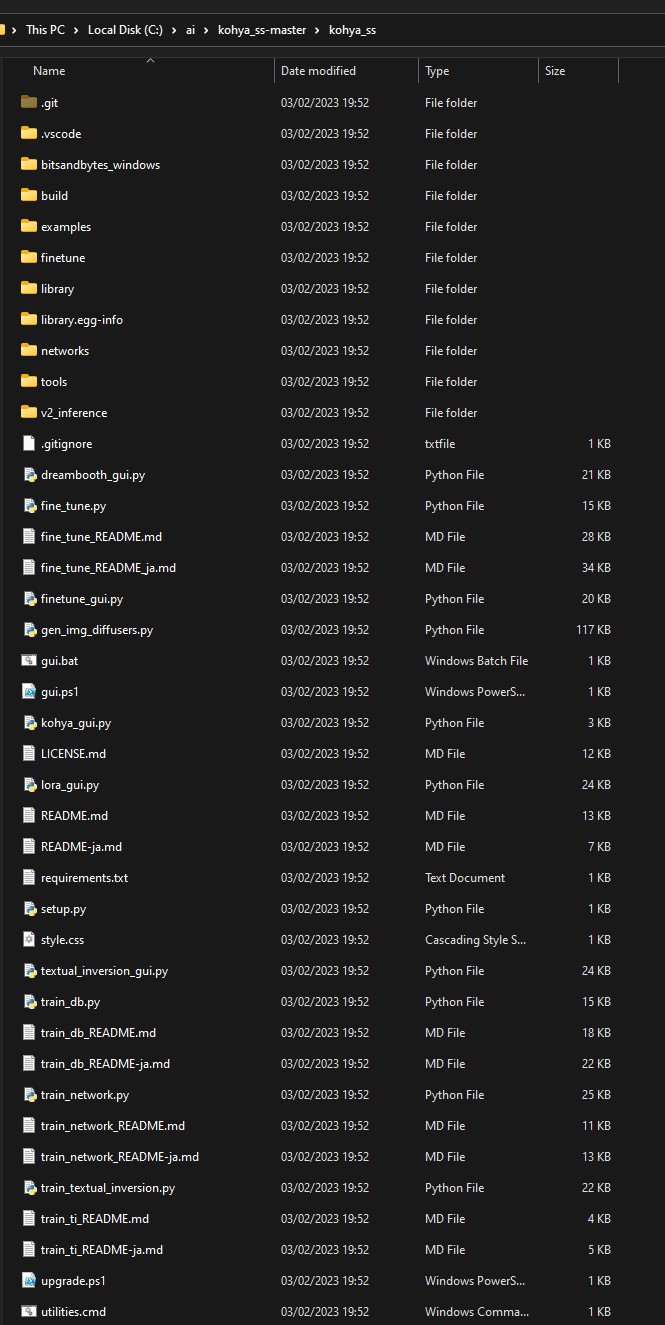Select the train_network.py file icon
This screenshot has width=665, height=1325.
29,1094
